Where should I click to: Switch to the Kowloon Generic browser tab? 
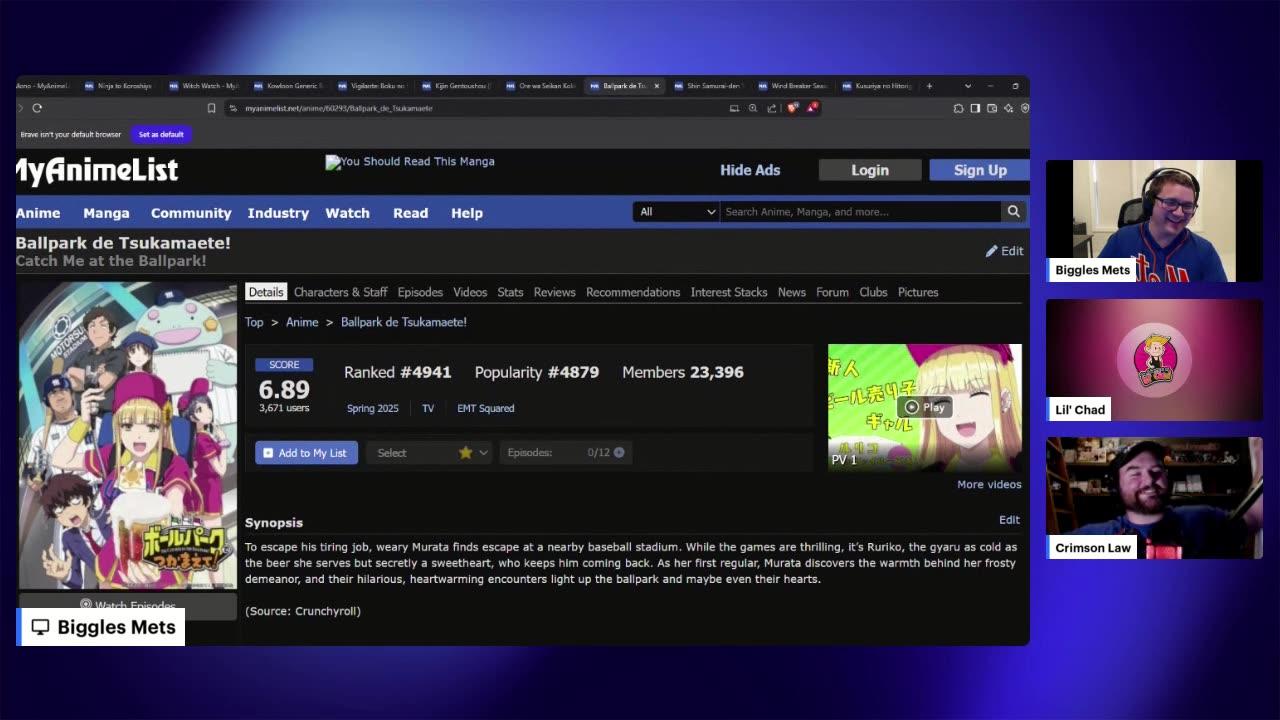click(288, 86)
